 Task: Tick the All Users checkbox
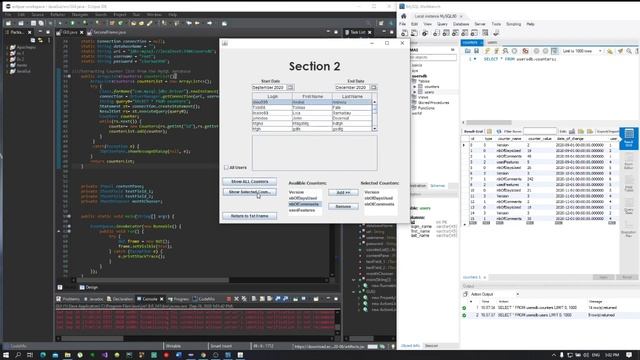click(x=226, y=167)
